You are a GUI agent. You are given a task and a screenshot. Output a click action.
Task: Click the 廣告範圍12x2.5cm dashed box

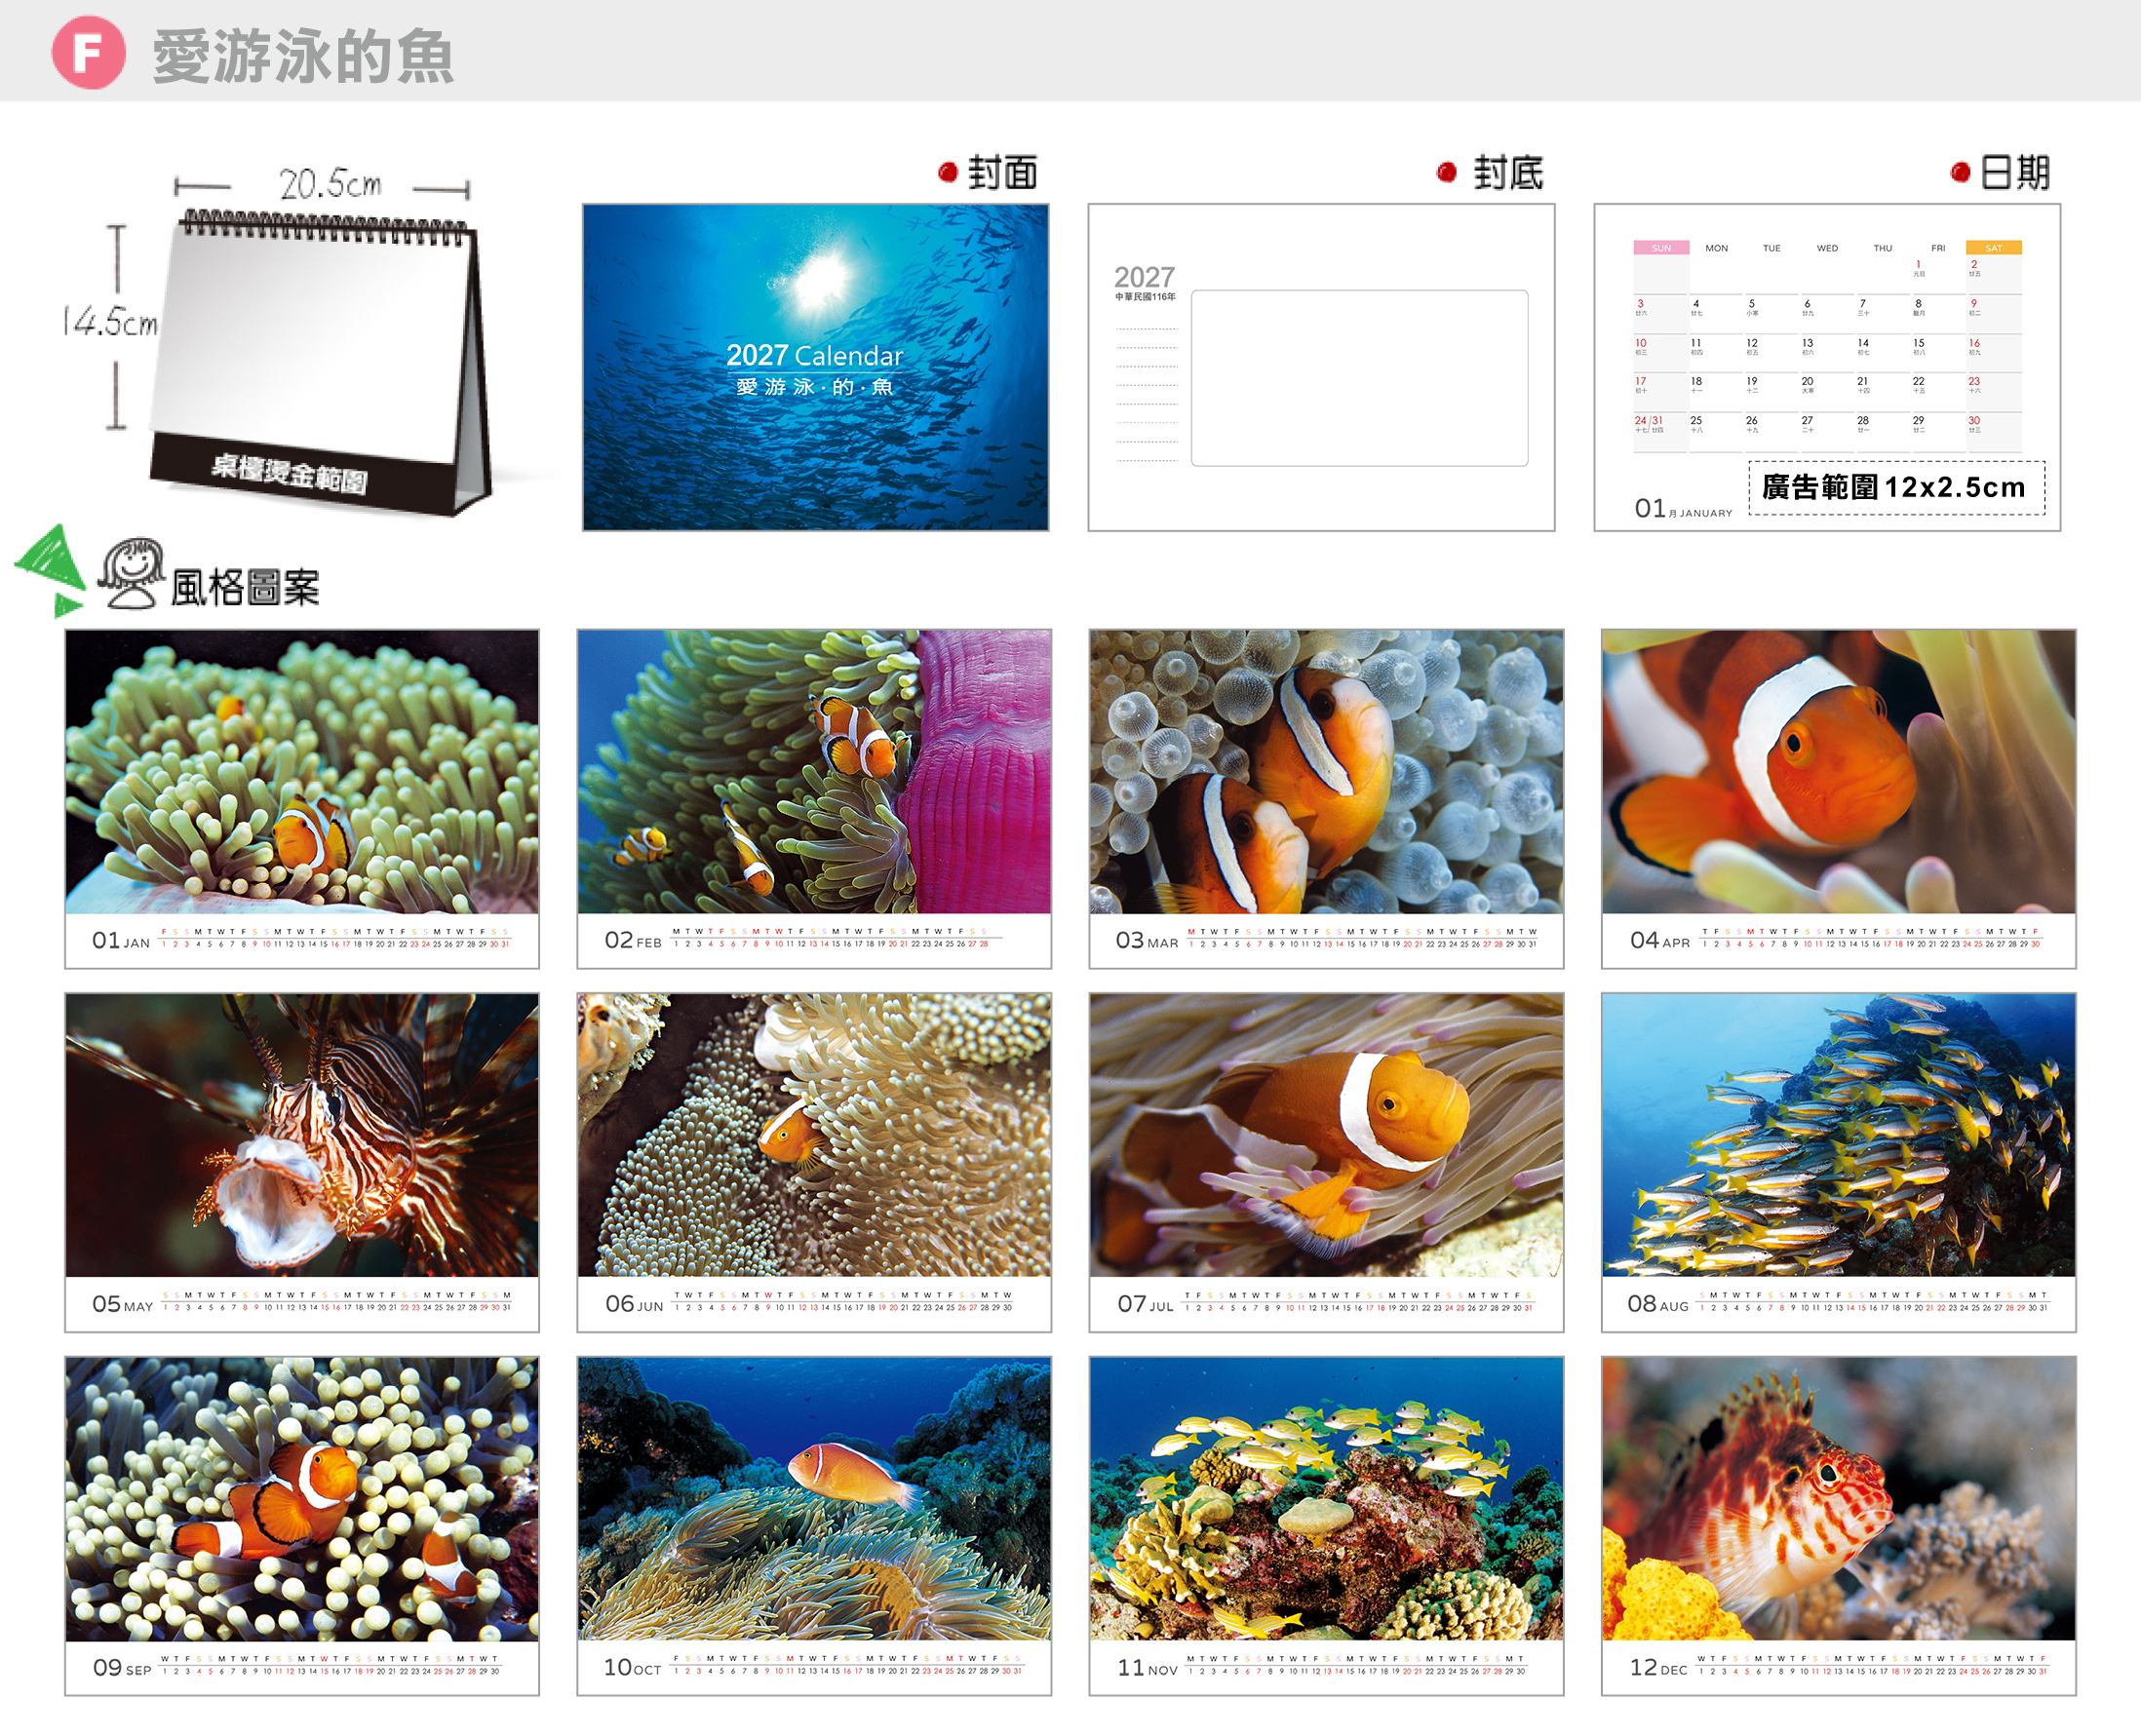coord(1896,488)
